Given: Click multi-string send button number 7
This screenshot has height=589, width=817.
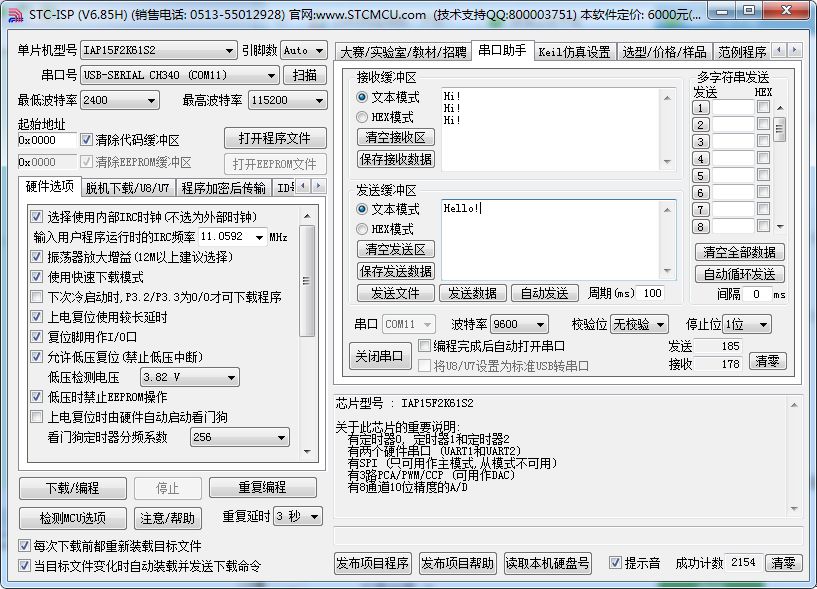Looking at the screenshot, I should point(700,210).
